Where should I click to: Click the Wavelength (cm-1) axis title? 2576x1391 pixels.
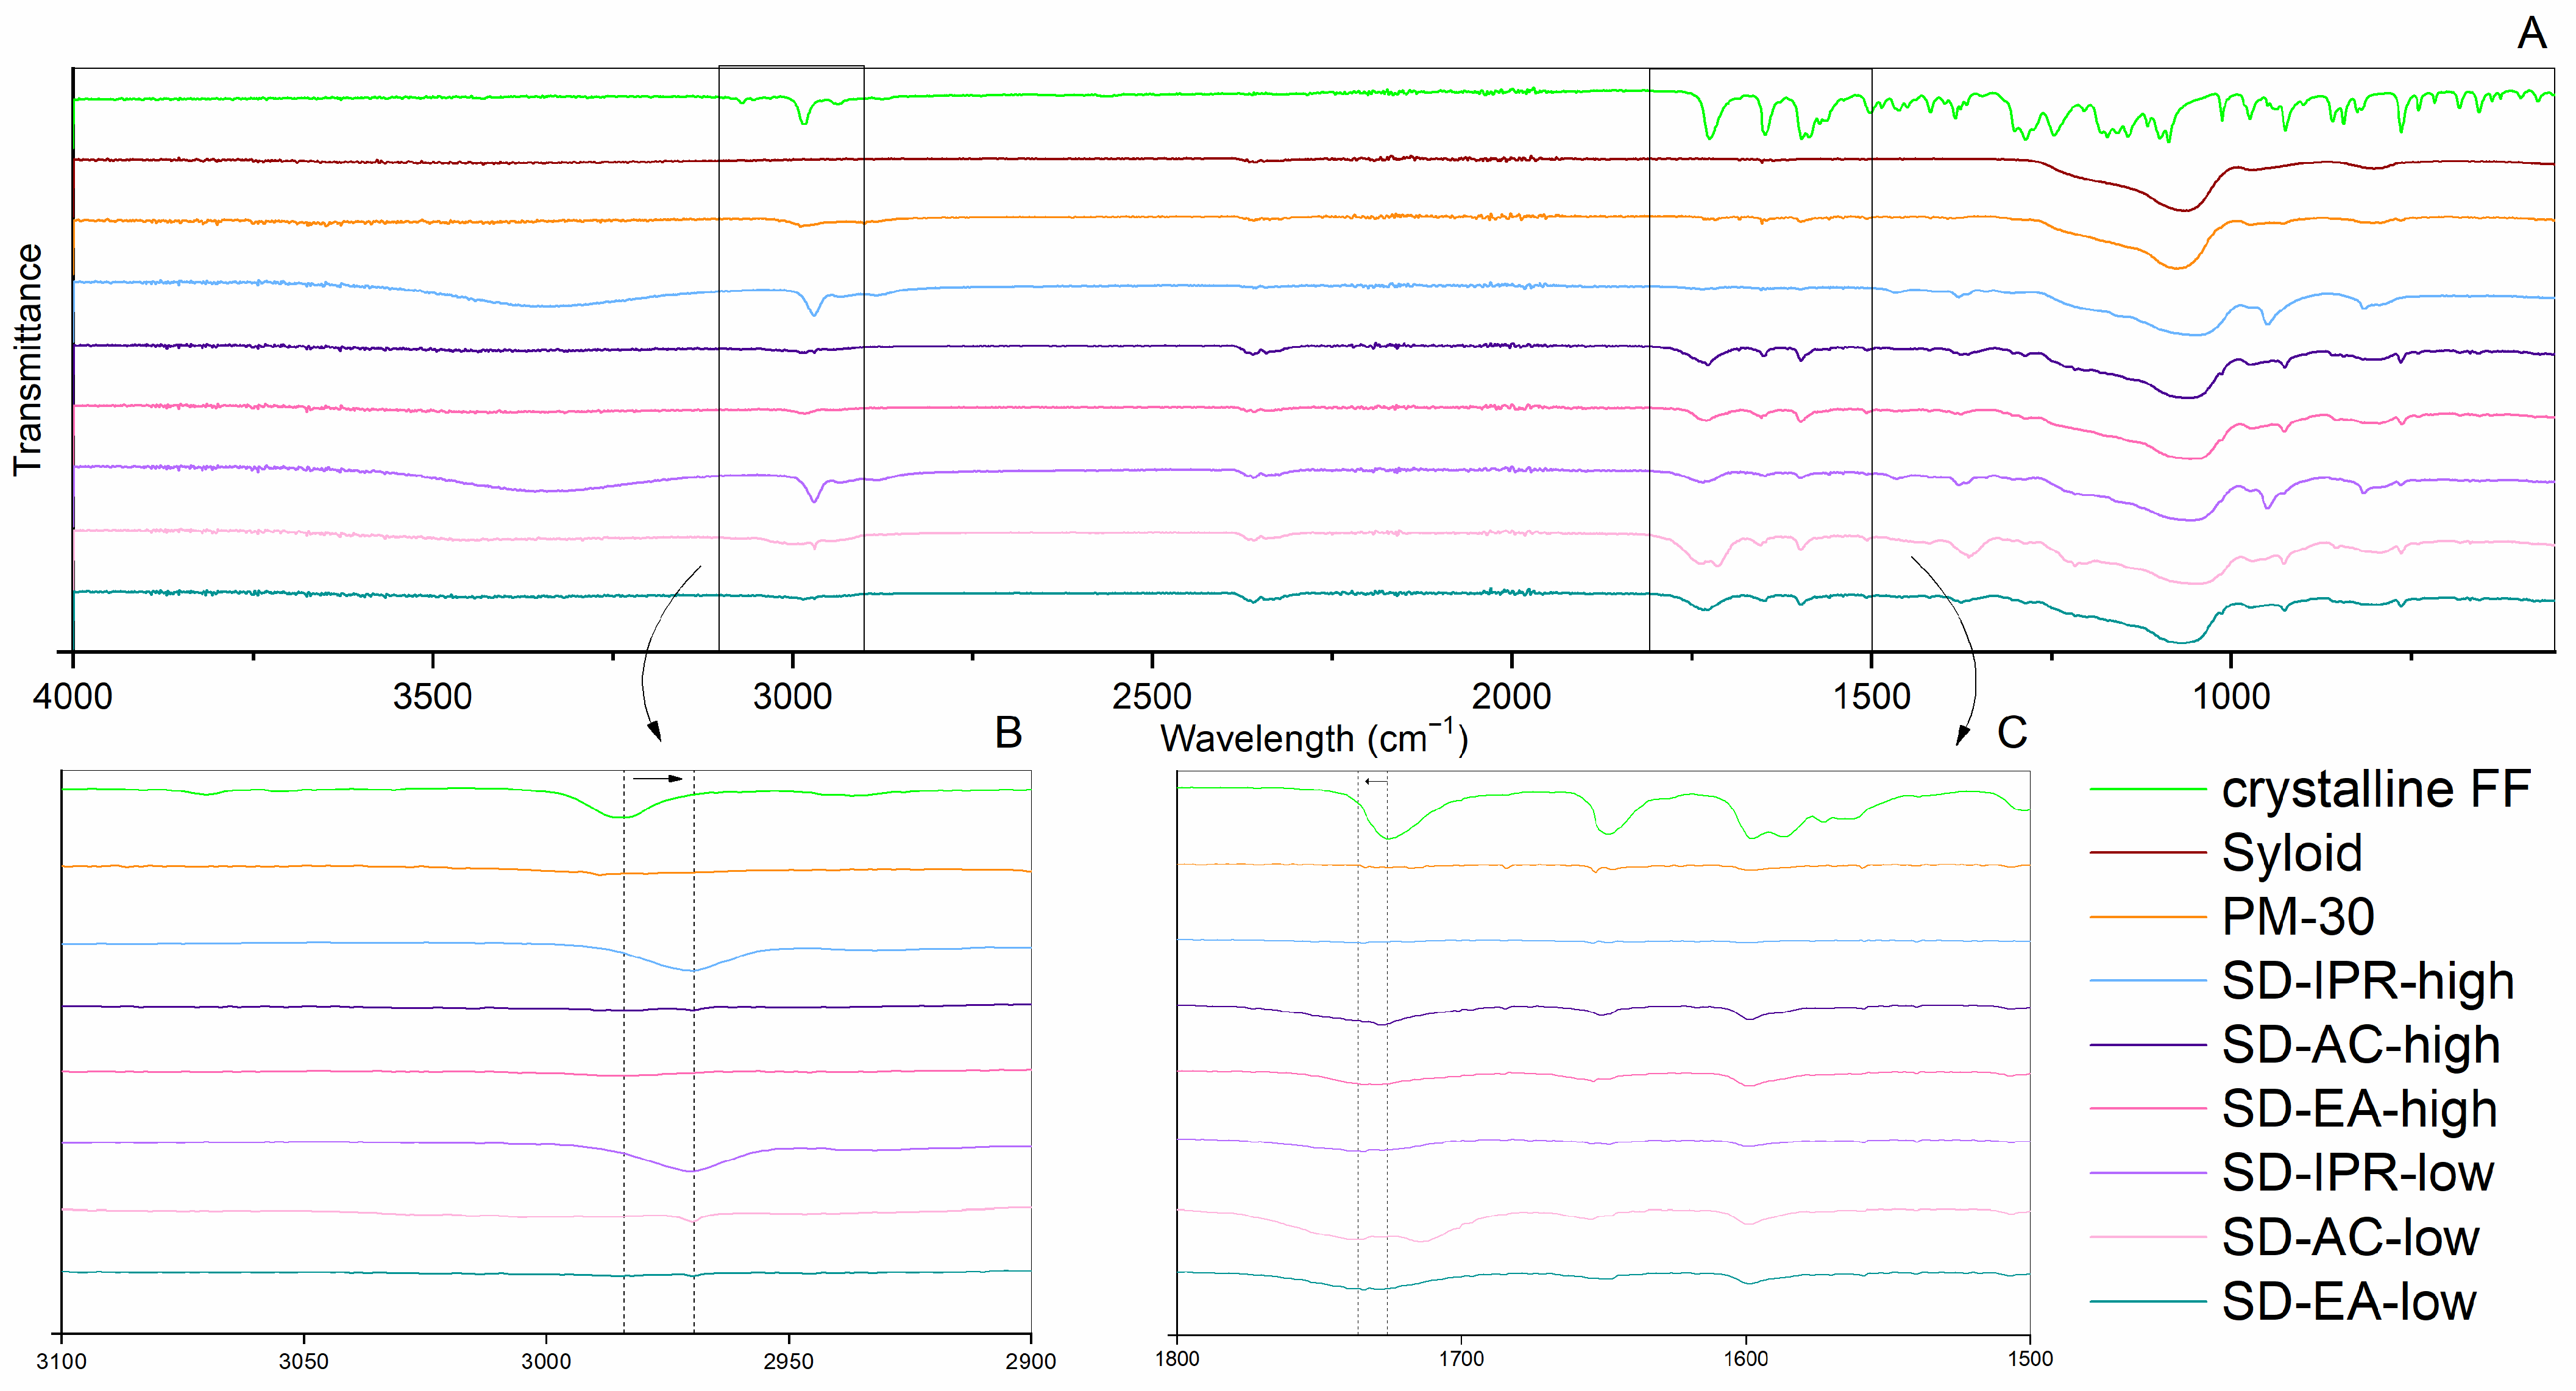tap(1313, 738)
